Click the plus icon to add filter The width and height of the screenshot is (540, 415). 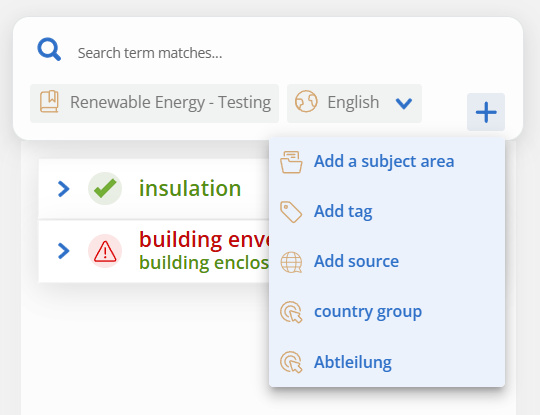click(486, 112)
